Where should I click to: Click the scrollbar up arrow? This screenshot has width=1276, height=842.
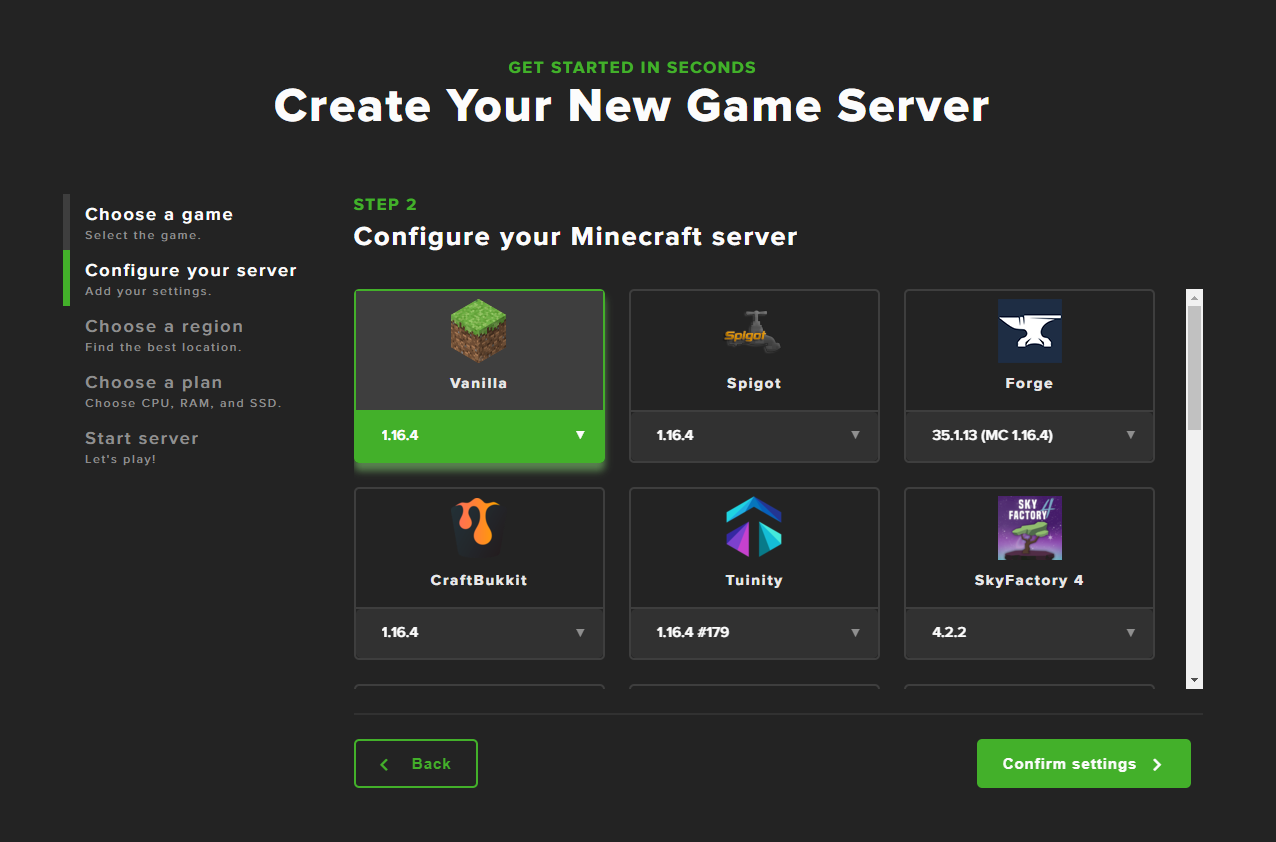1194,297
